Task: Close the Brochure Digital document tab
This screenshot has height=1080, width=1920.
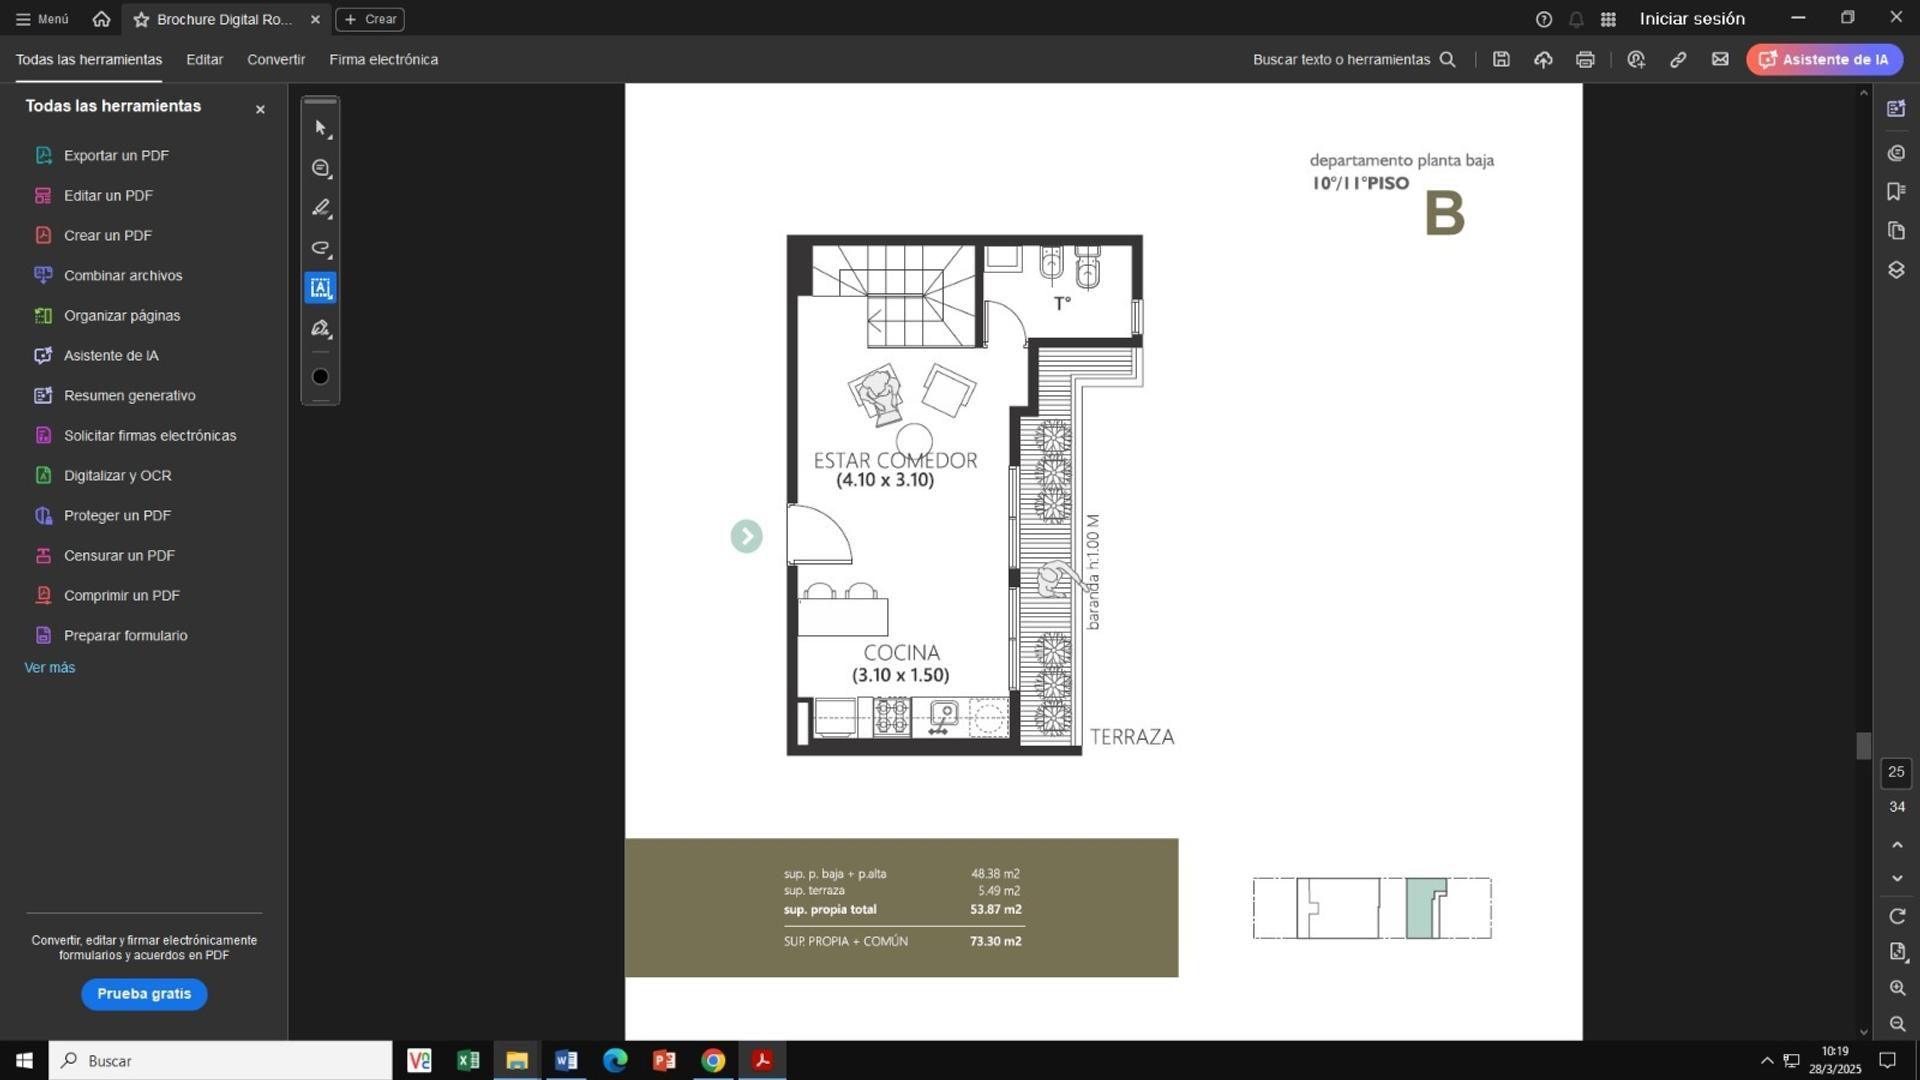Action: [315, 19]
